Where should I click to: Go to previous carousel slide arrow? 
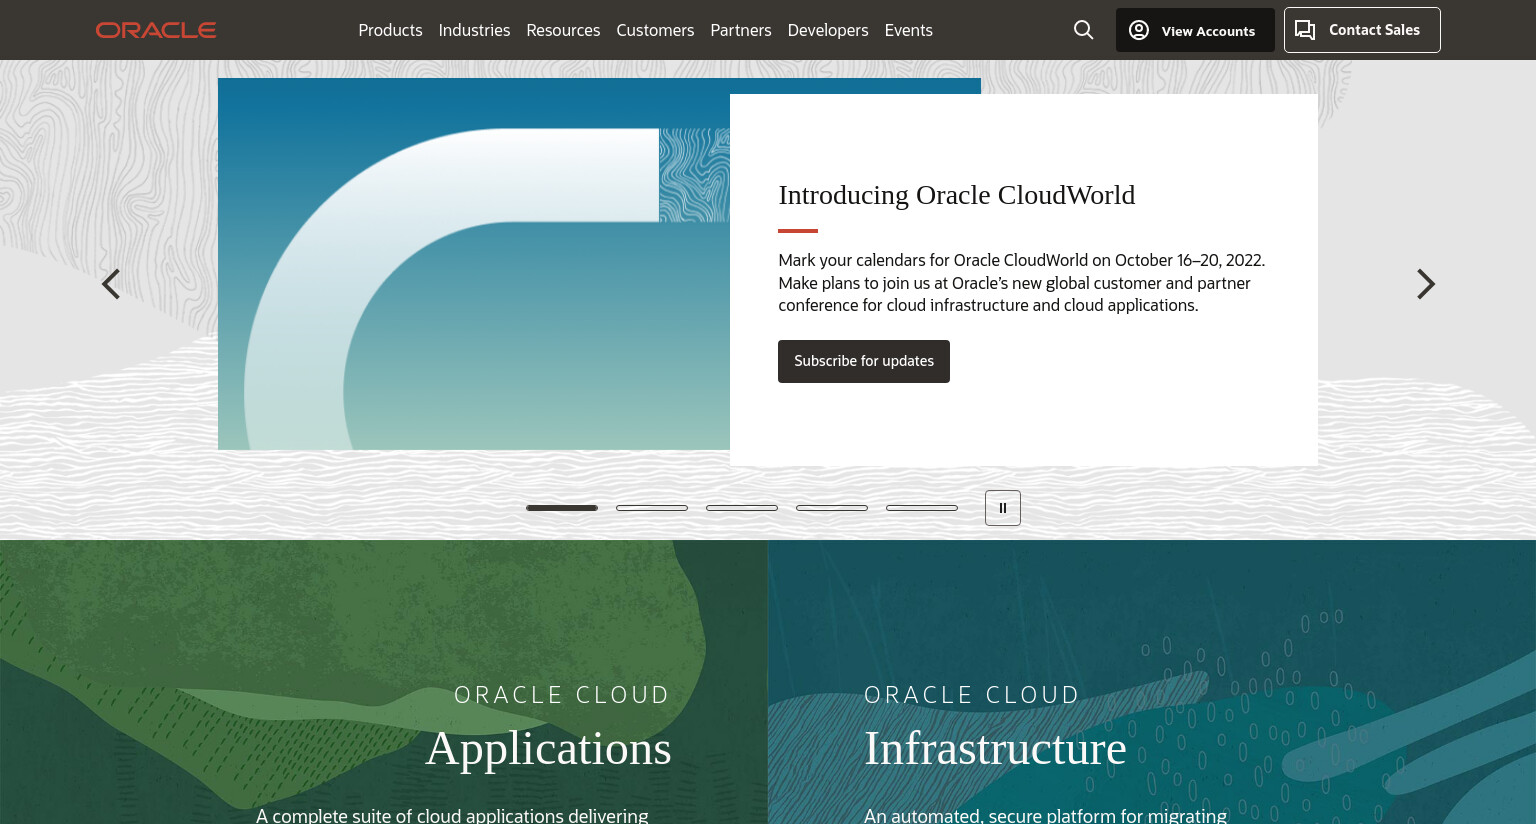coord(111,284)
